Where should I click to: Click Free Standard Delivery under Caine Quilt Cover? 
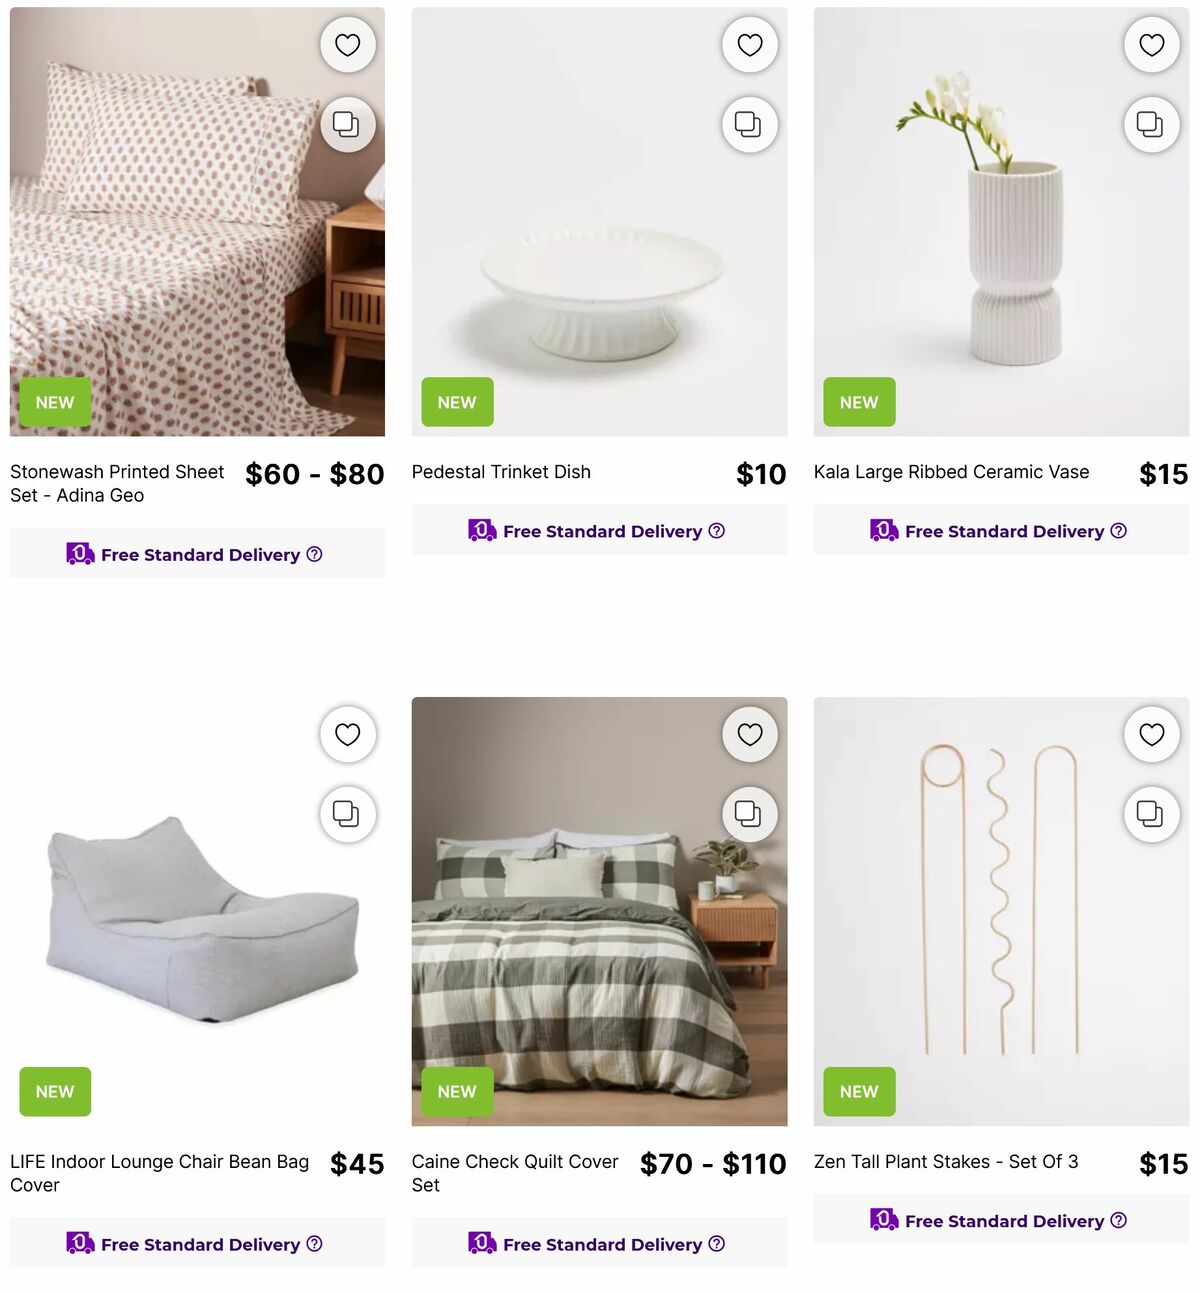[602, 1245]
